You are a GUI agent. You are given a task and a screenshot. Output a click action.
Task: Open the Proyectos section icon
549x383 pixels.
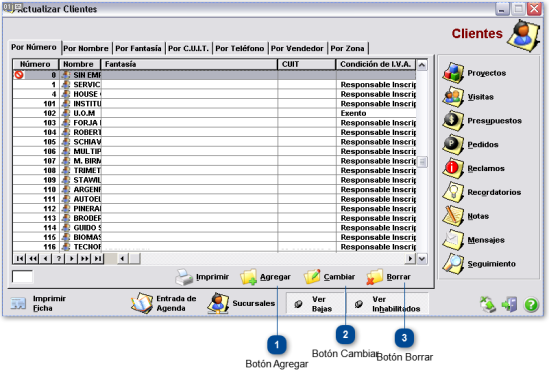(453, 73)
